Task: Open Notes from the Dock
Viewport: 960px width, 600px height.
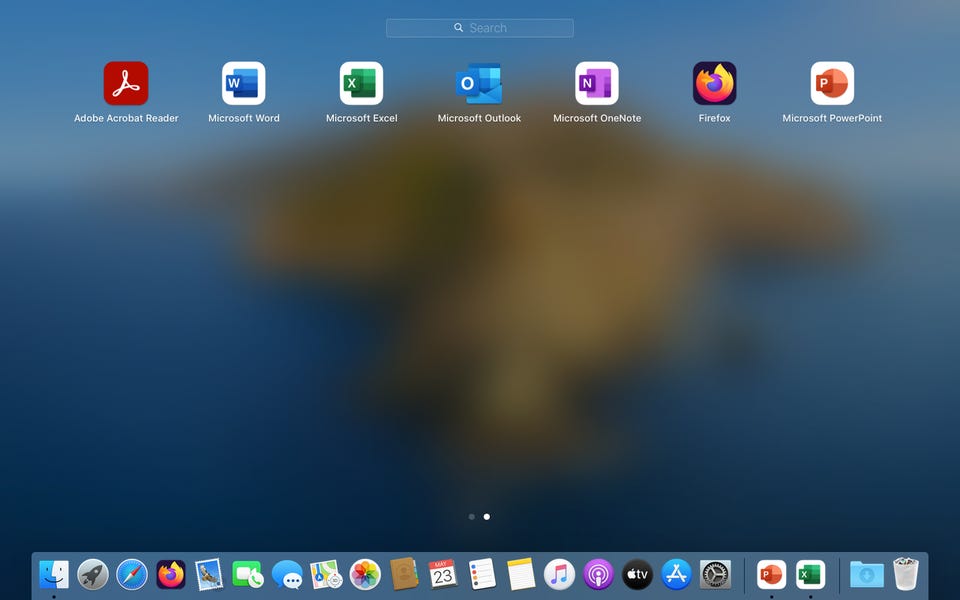Action: (521, 574)
